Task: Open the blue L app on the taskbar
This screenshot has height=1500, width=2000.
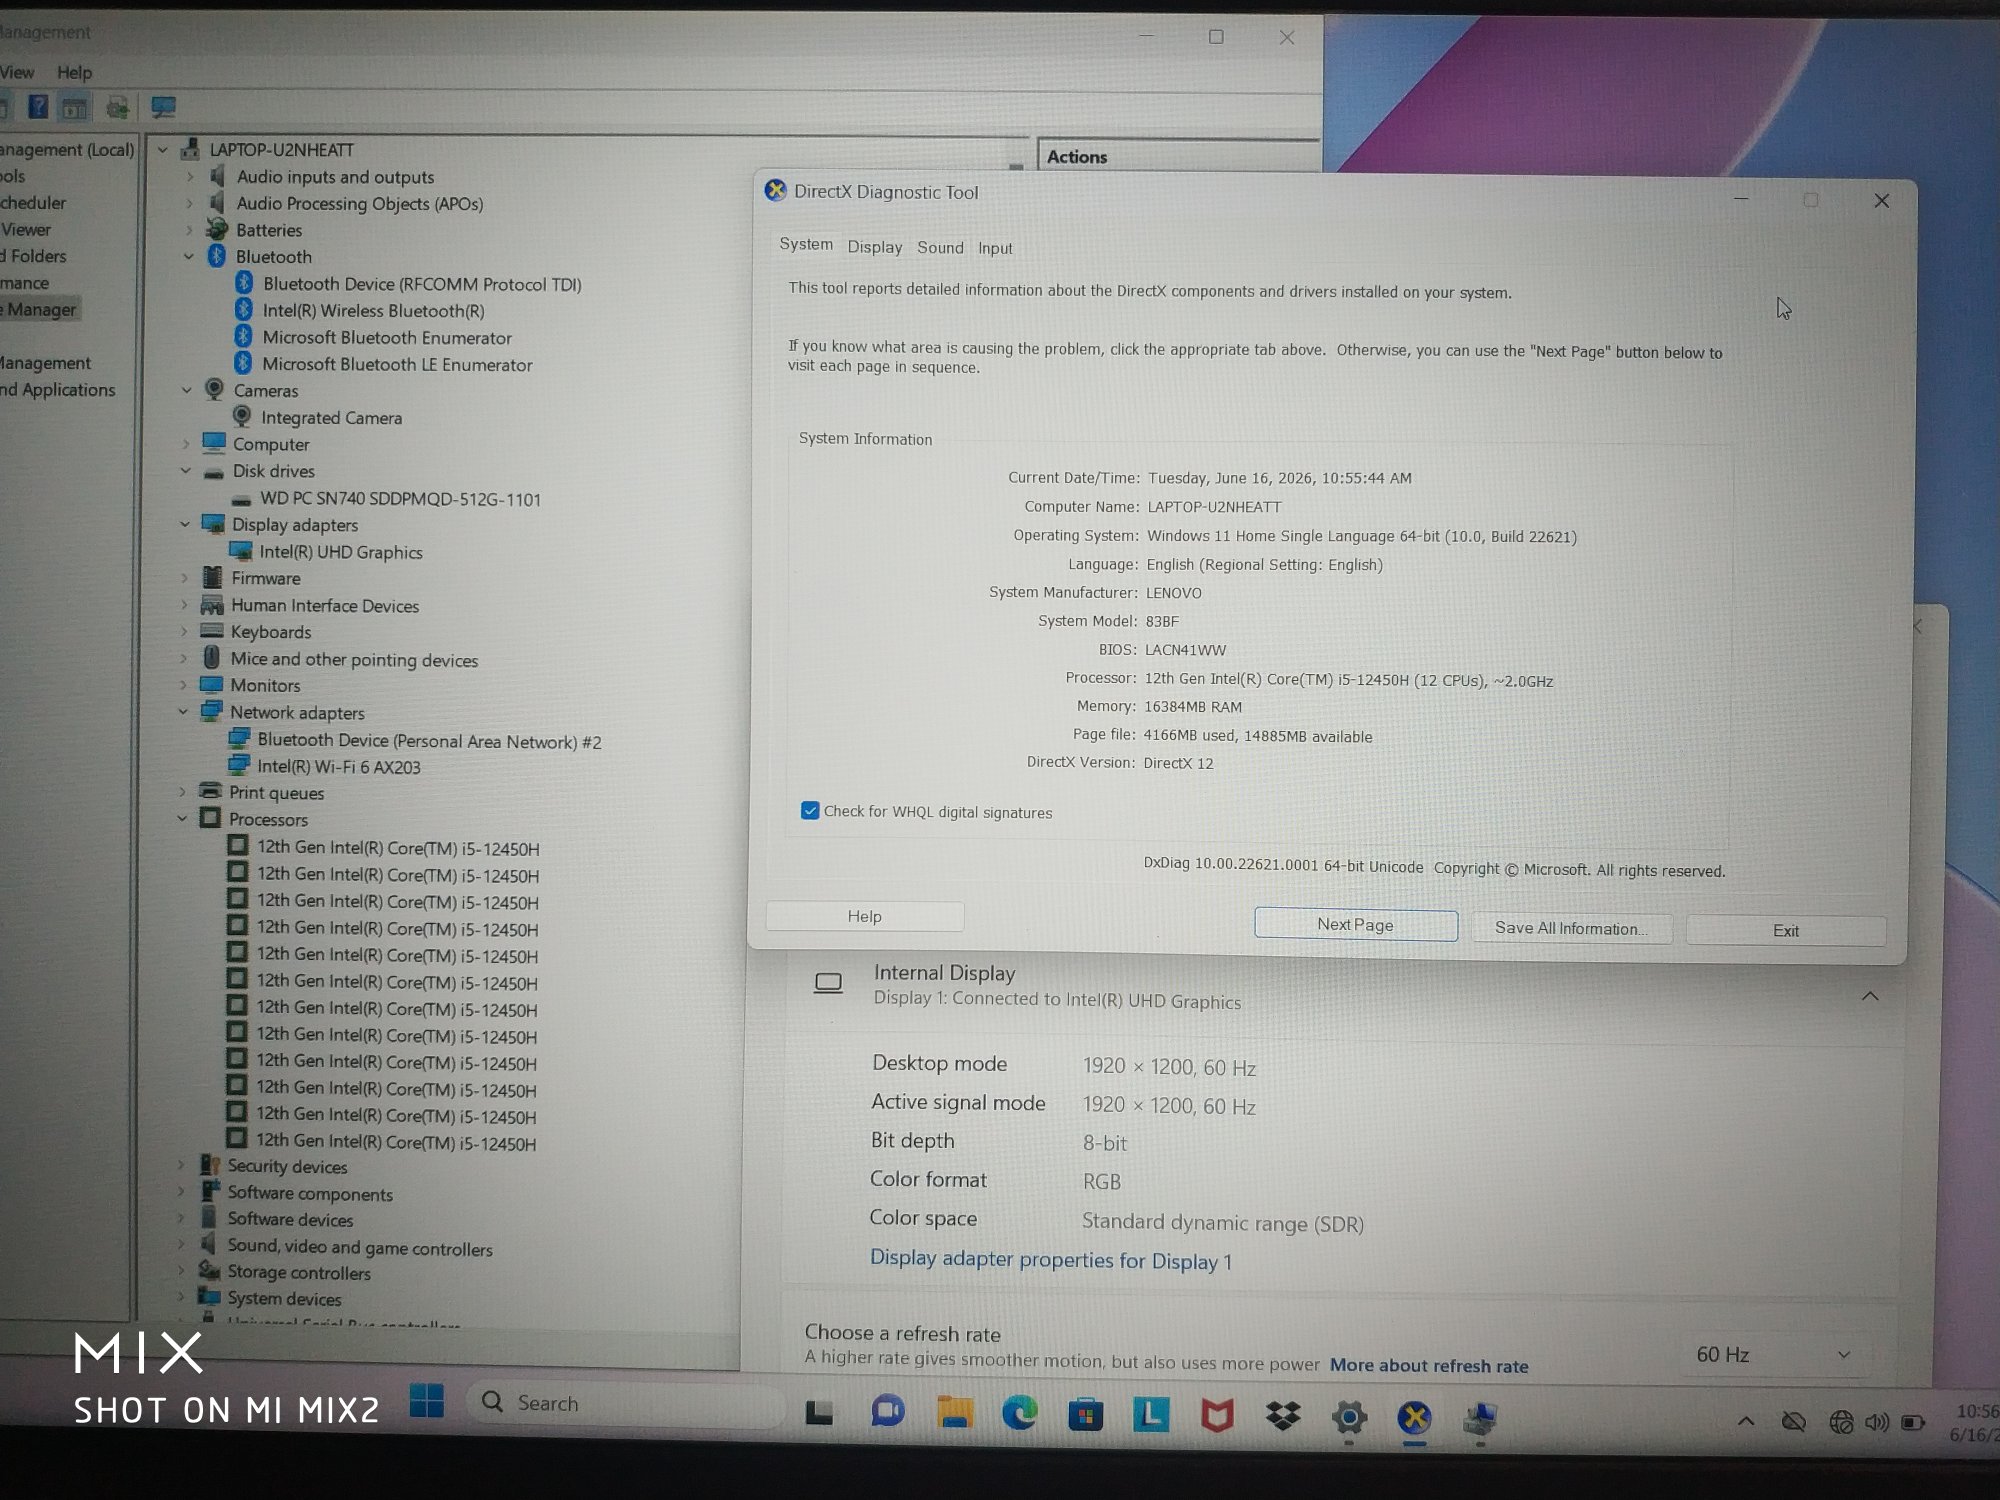Action: coord(1151,1415)
